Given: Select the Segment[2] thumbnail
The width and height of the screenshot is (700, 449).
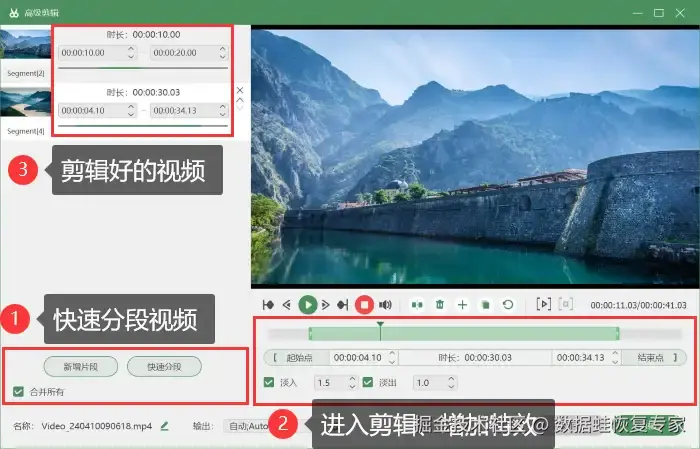Looking at the screenshot, I should click(x=25, y=44).
